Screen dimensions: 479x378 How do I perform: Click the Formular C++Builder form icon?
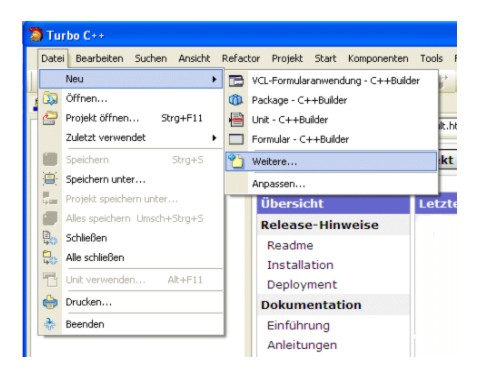(x=236, y=139)
